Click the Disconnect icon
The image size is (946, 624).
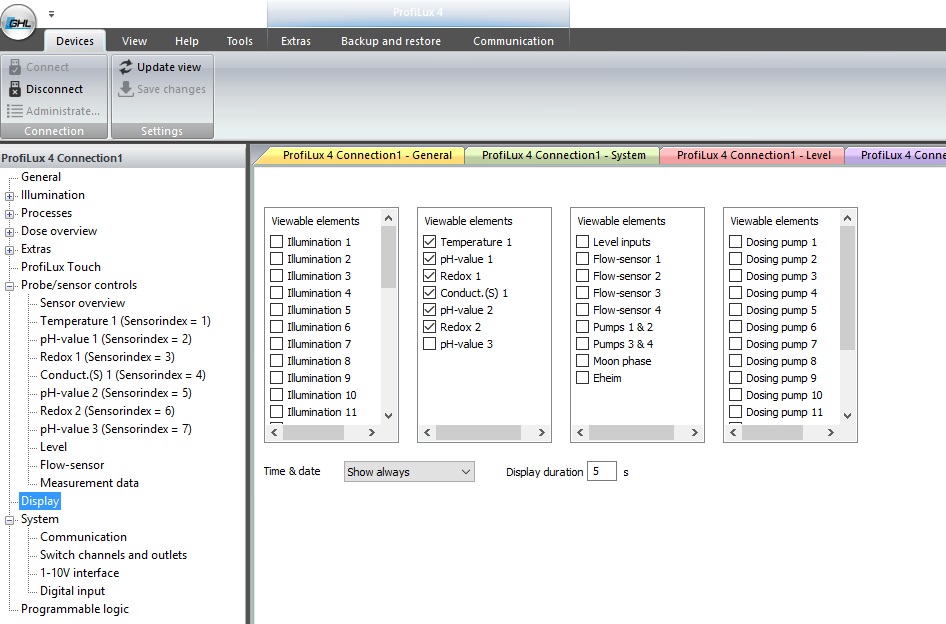[15, 89]
